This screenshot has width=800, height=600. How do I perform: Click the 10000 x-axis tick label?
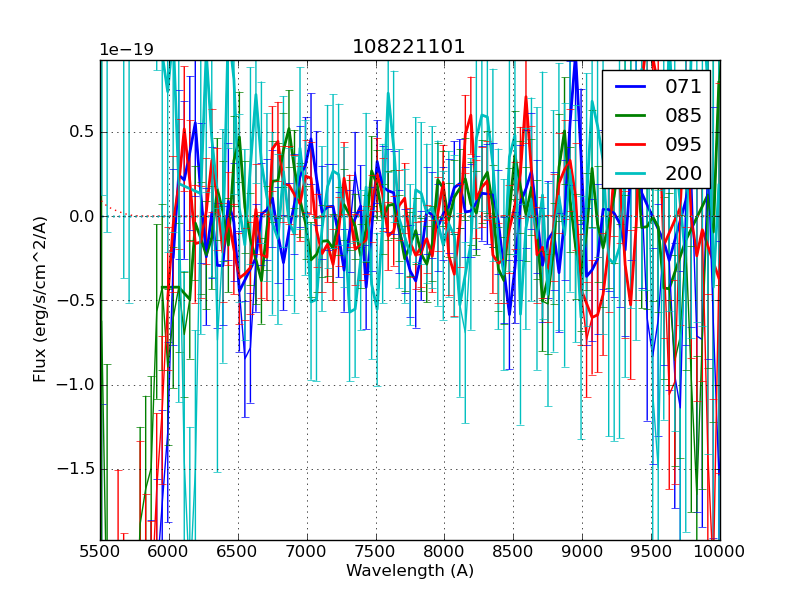719,552
